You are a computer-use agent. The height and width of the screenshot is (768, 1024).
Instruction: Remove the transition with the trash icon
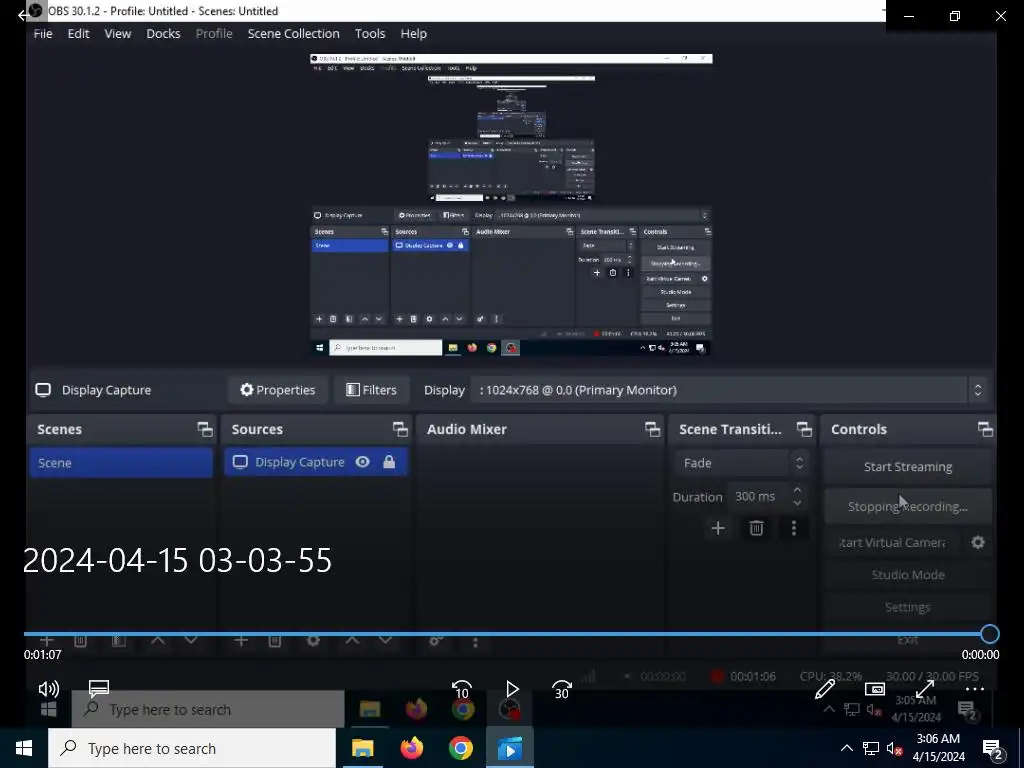click(x=756, y=528)
